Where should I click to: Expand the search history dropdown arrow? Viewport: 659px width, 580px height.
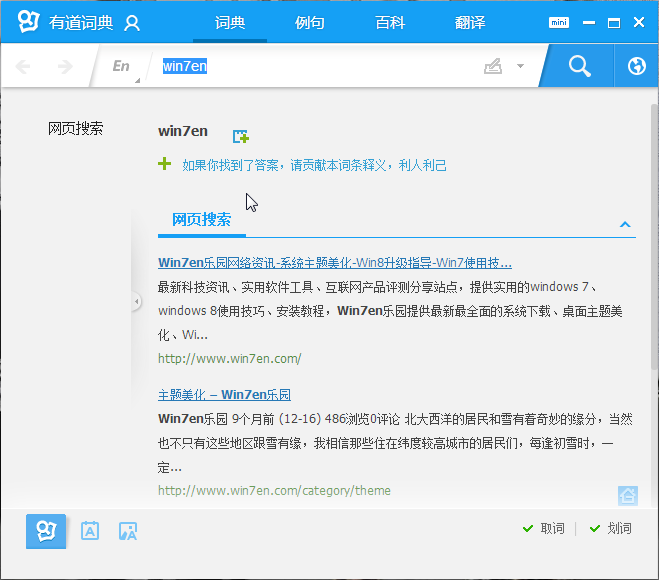pos(520,66)
